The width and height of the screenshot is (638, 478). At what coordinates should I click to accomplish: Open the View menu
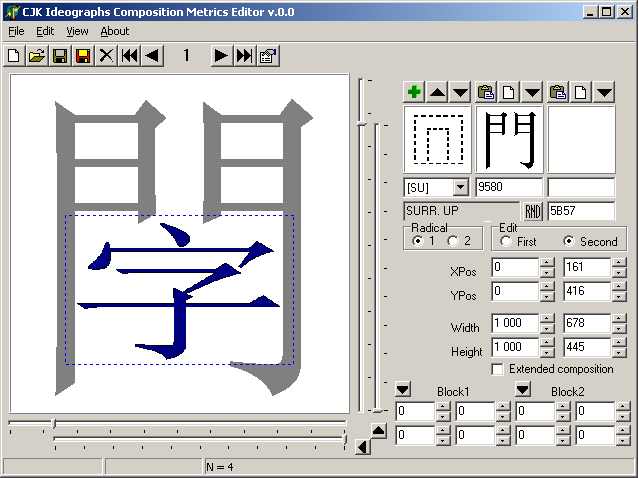click(77, 31)
